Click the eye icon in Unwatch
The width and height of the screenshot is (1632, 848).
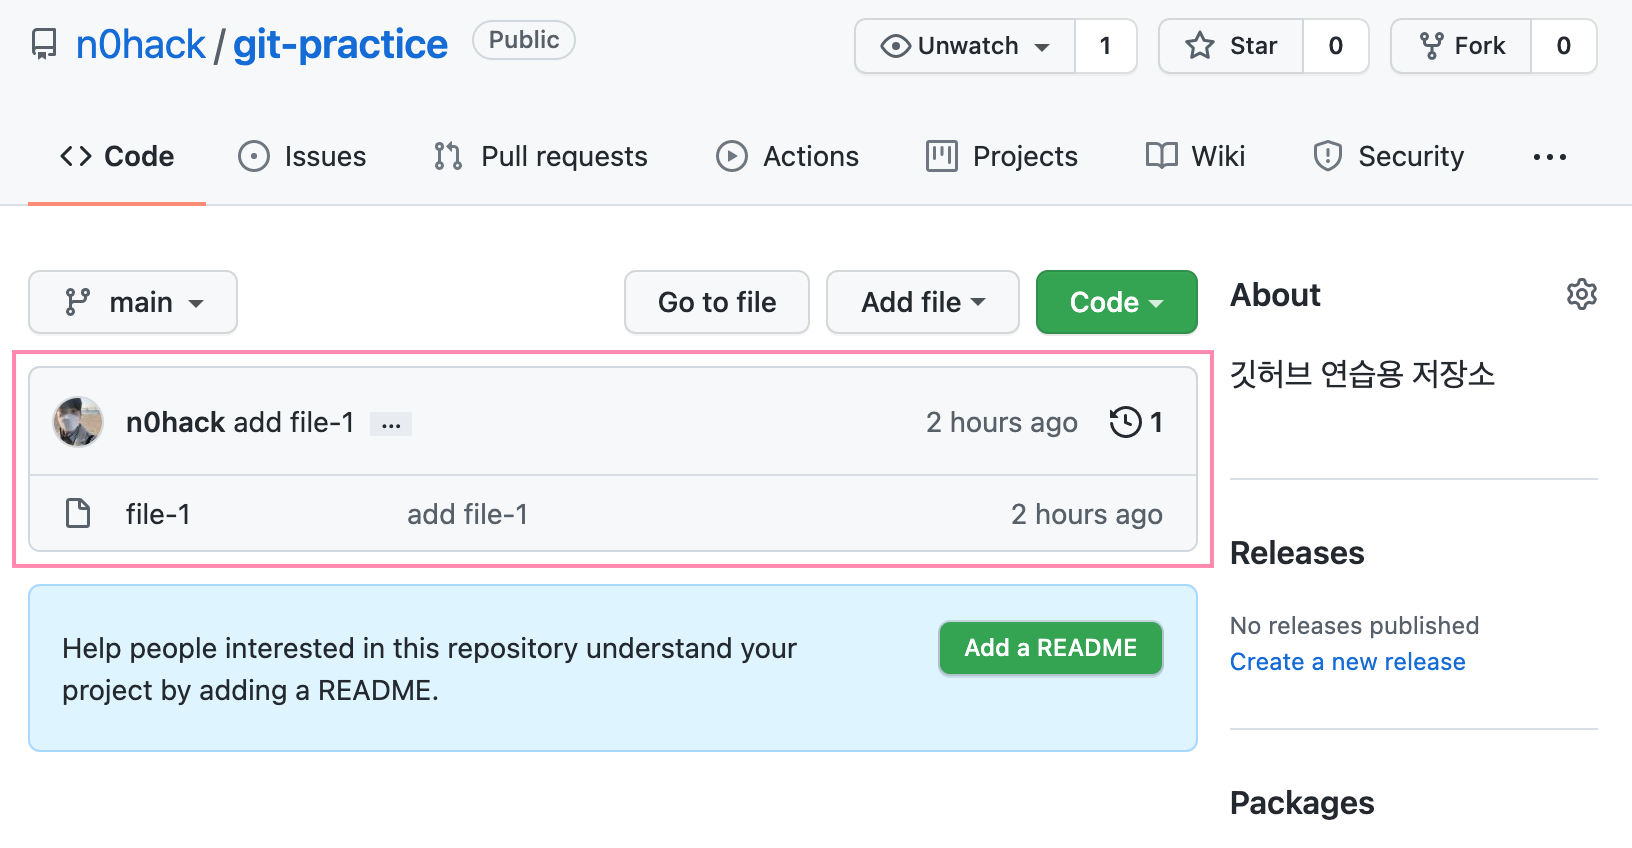tap(895, 46)
